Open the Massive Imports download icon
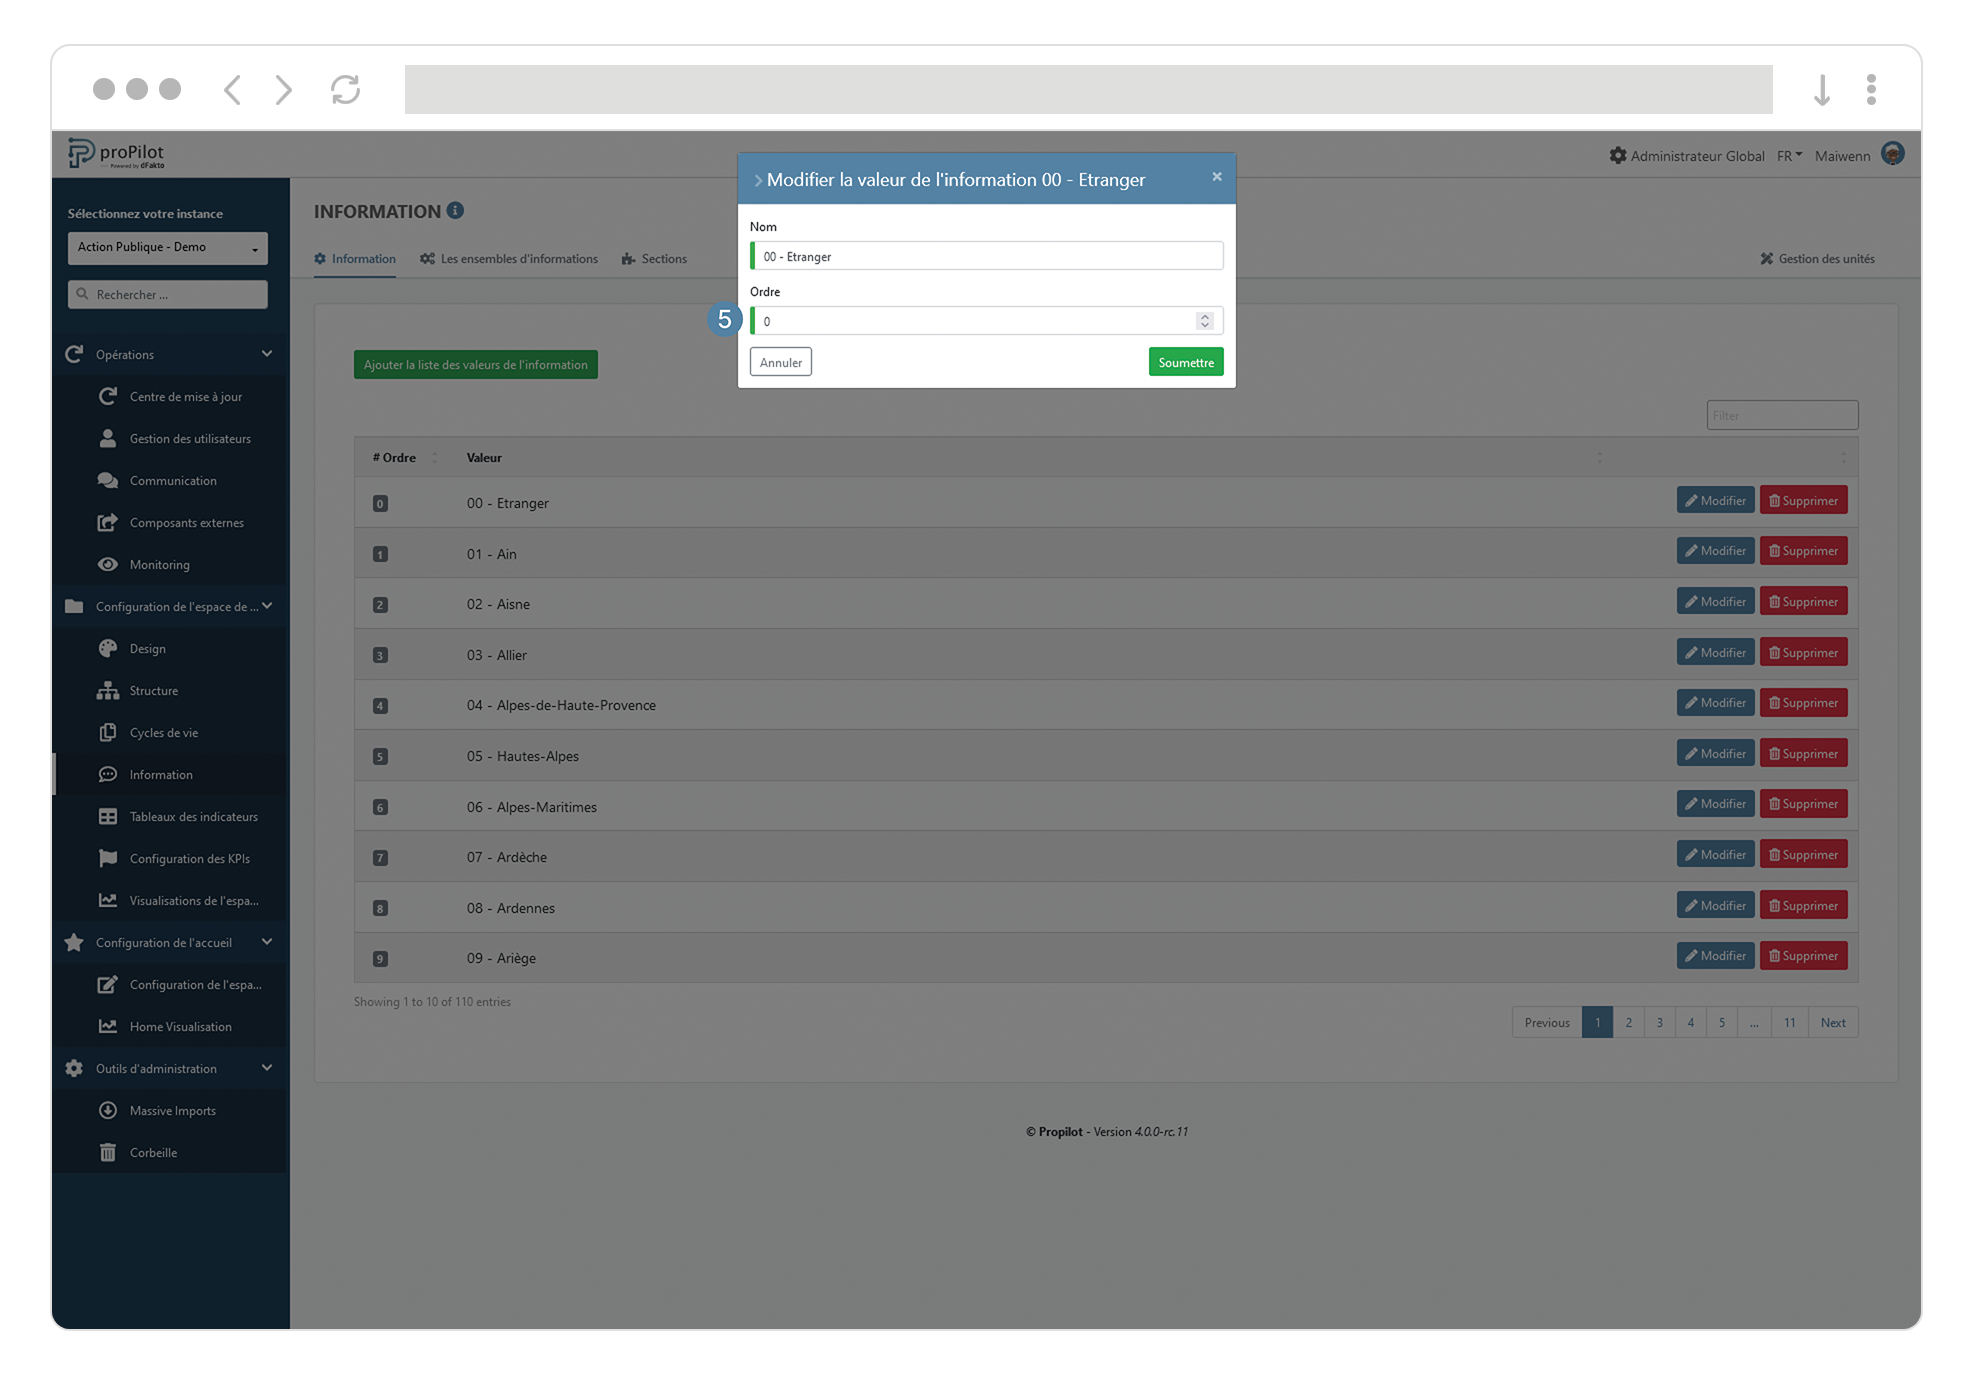Screen dimensions: 1973x1384 pyautogui.click(x=108, y=1110)
